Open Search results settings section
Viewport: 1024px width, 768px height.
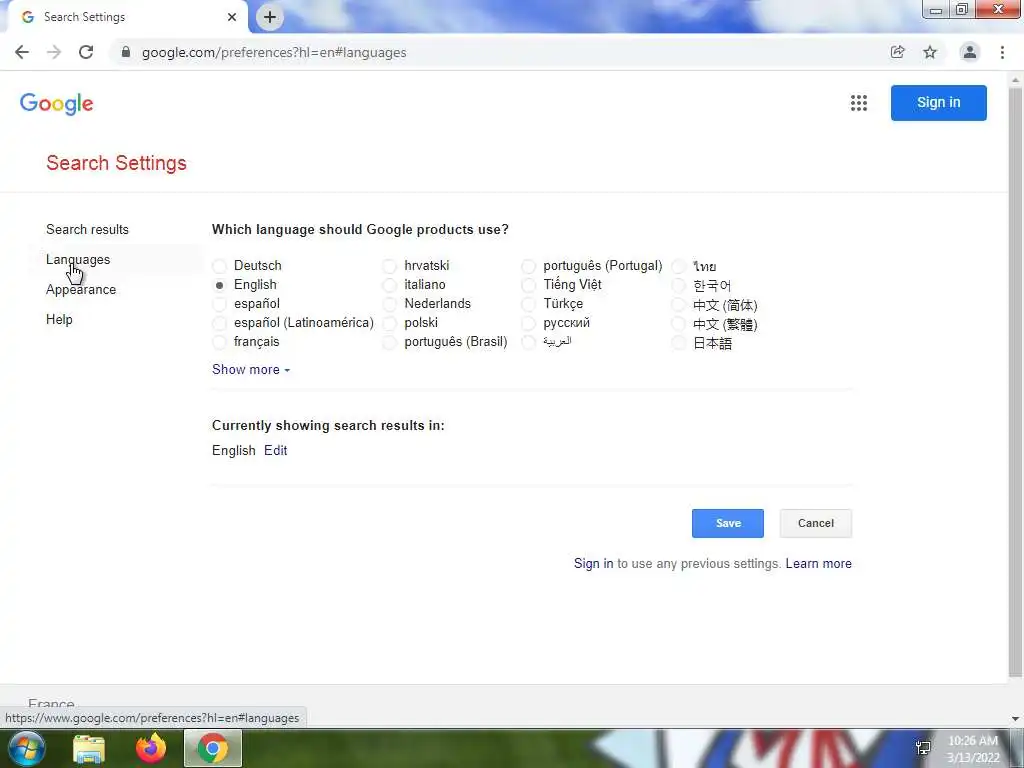tap(88, 229)
